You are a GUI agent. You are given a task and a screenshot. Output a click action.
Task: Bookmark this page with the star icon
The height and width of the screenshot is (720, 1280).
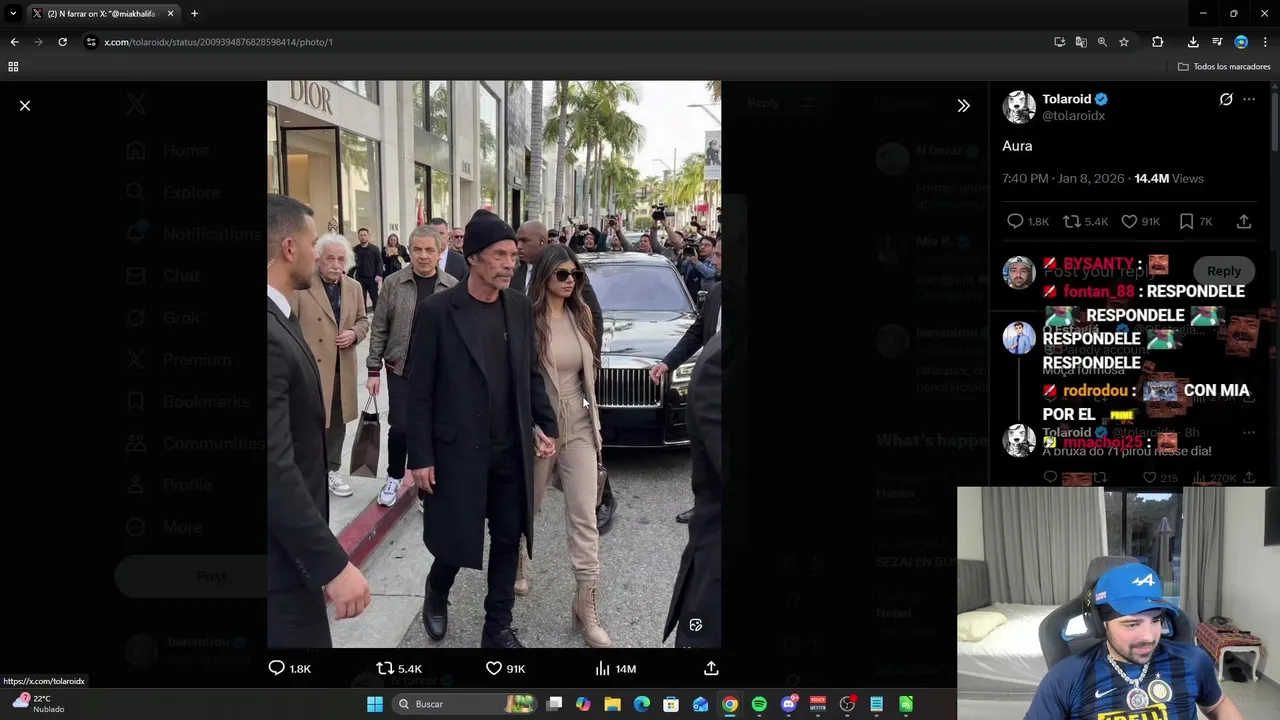pyautogui.click(x=1124, y=42)
